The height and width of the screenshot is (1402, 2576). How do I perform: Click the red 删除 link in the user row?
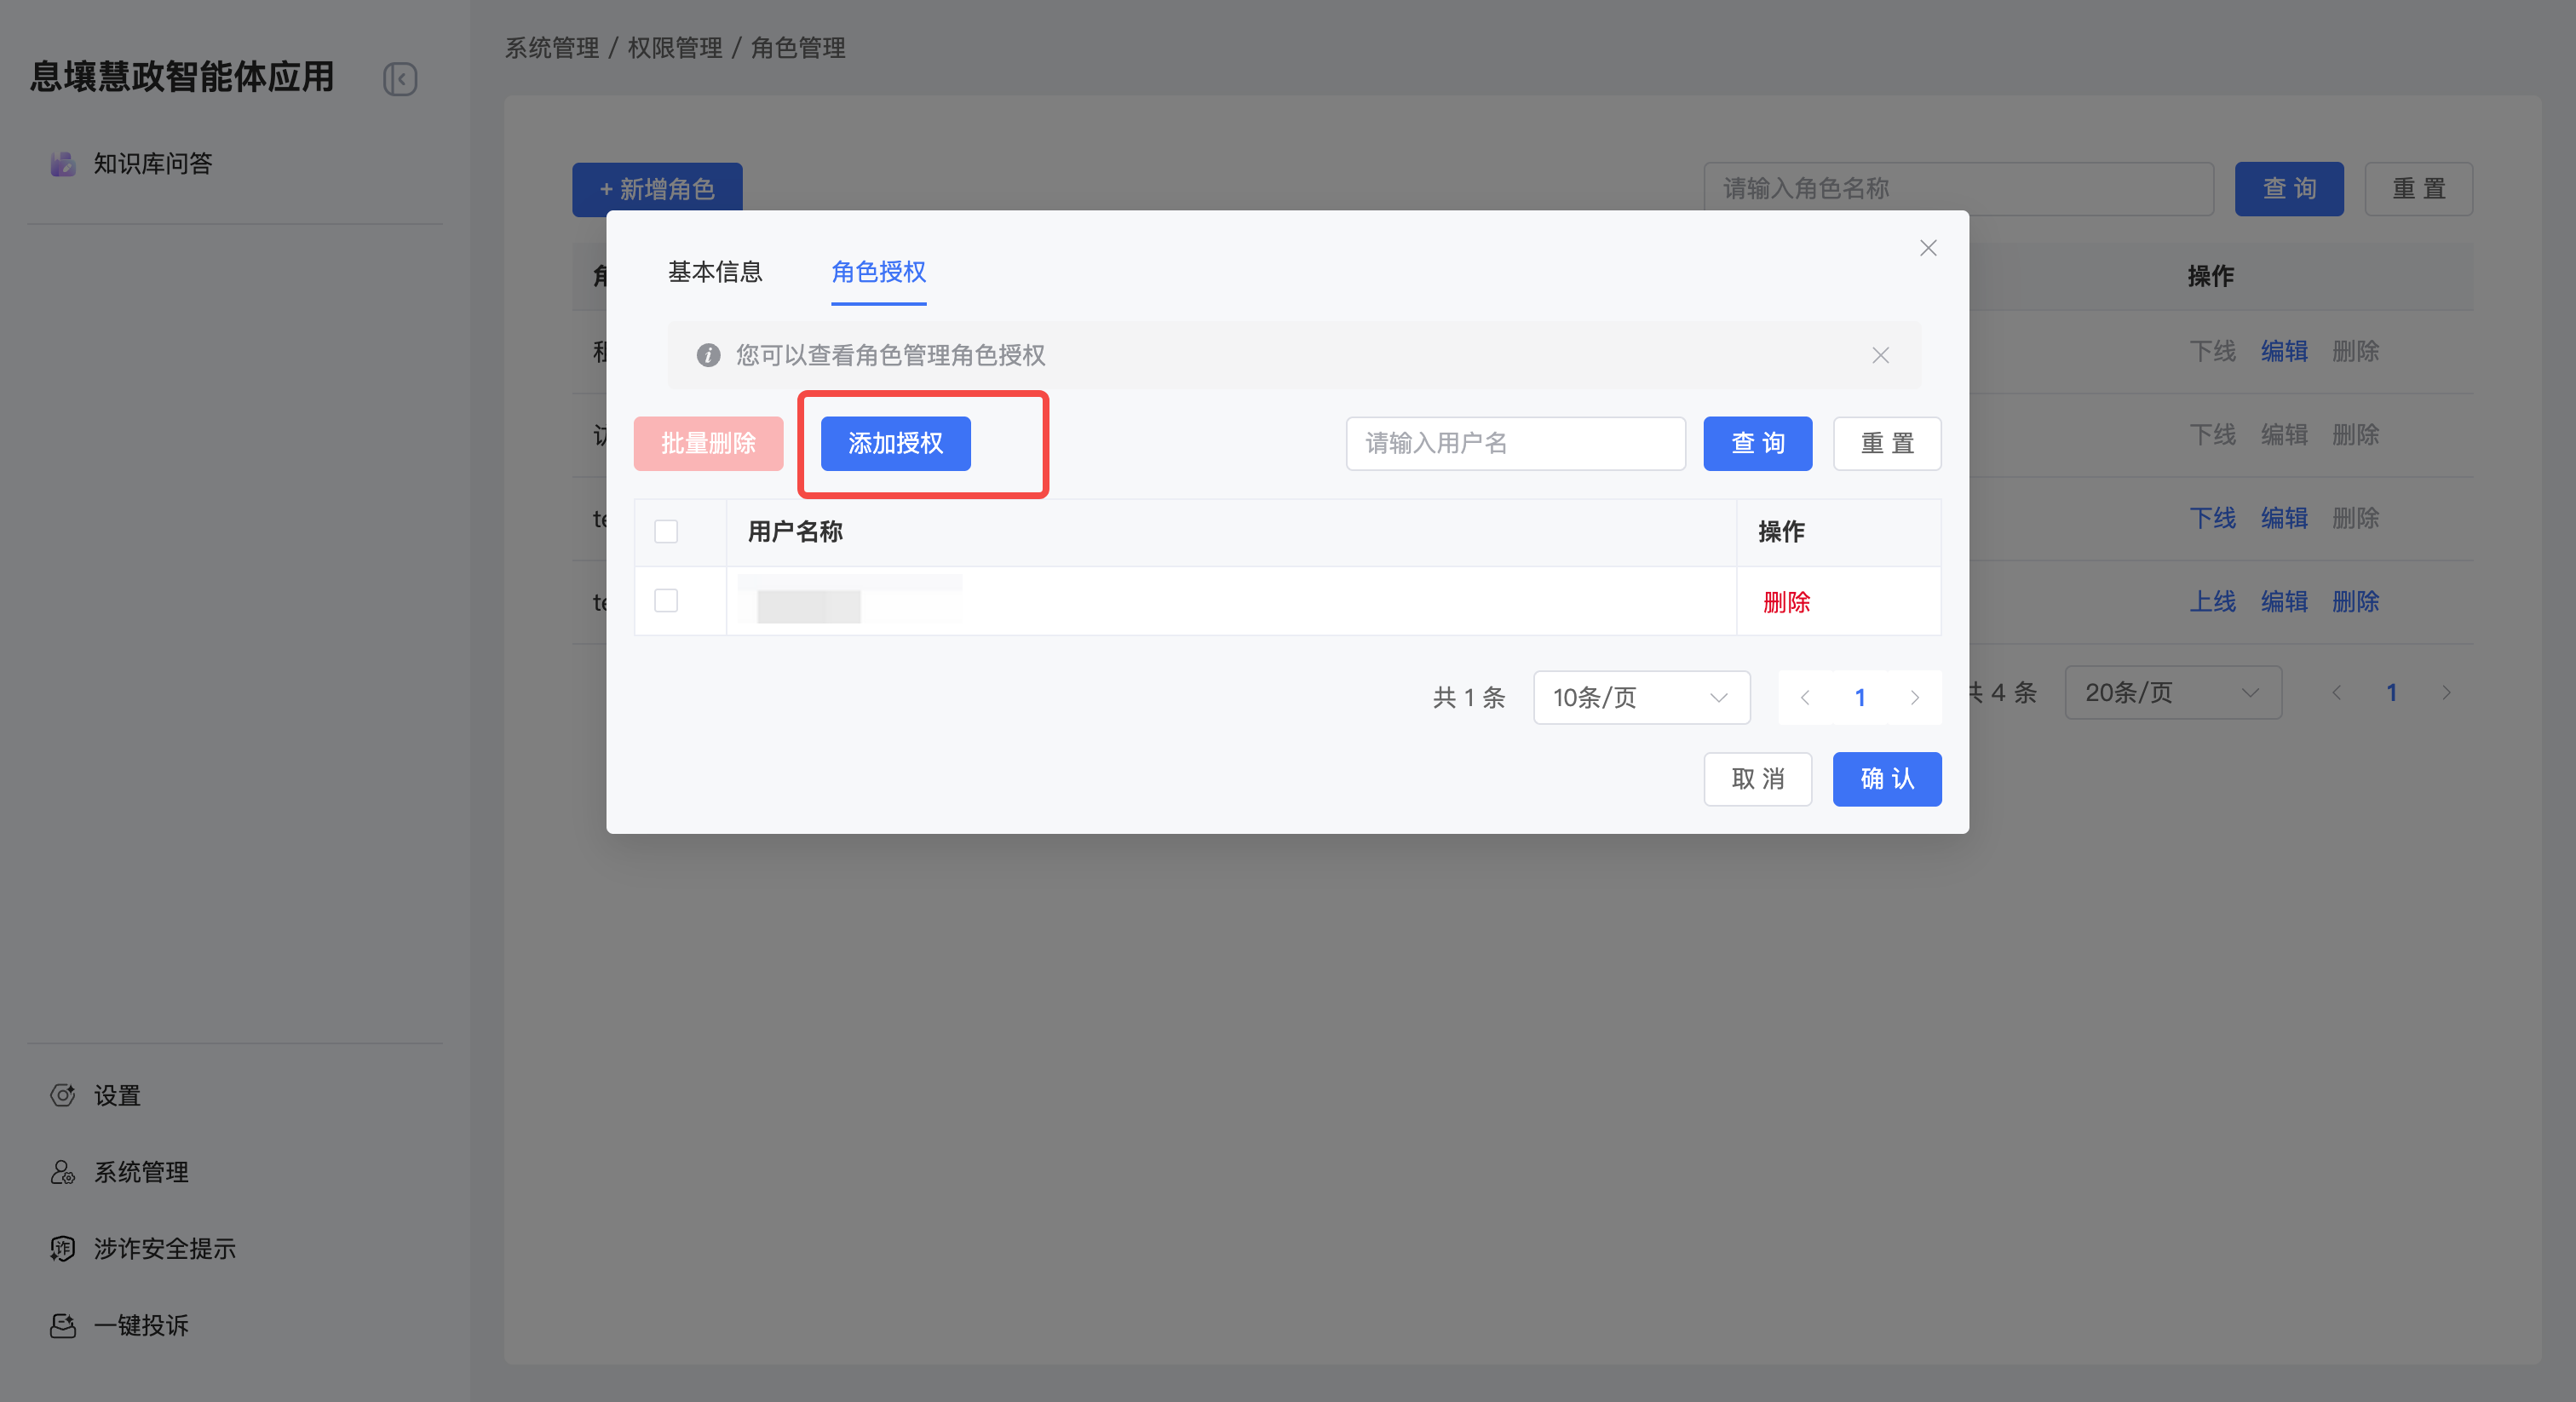[1786, 602]
